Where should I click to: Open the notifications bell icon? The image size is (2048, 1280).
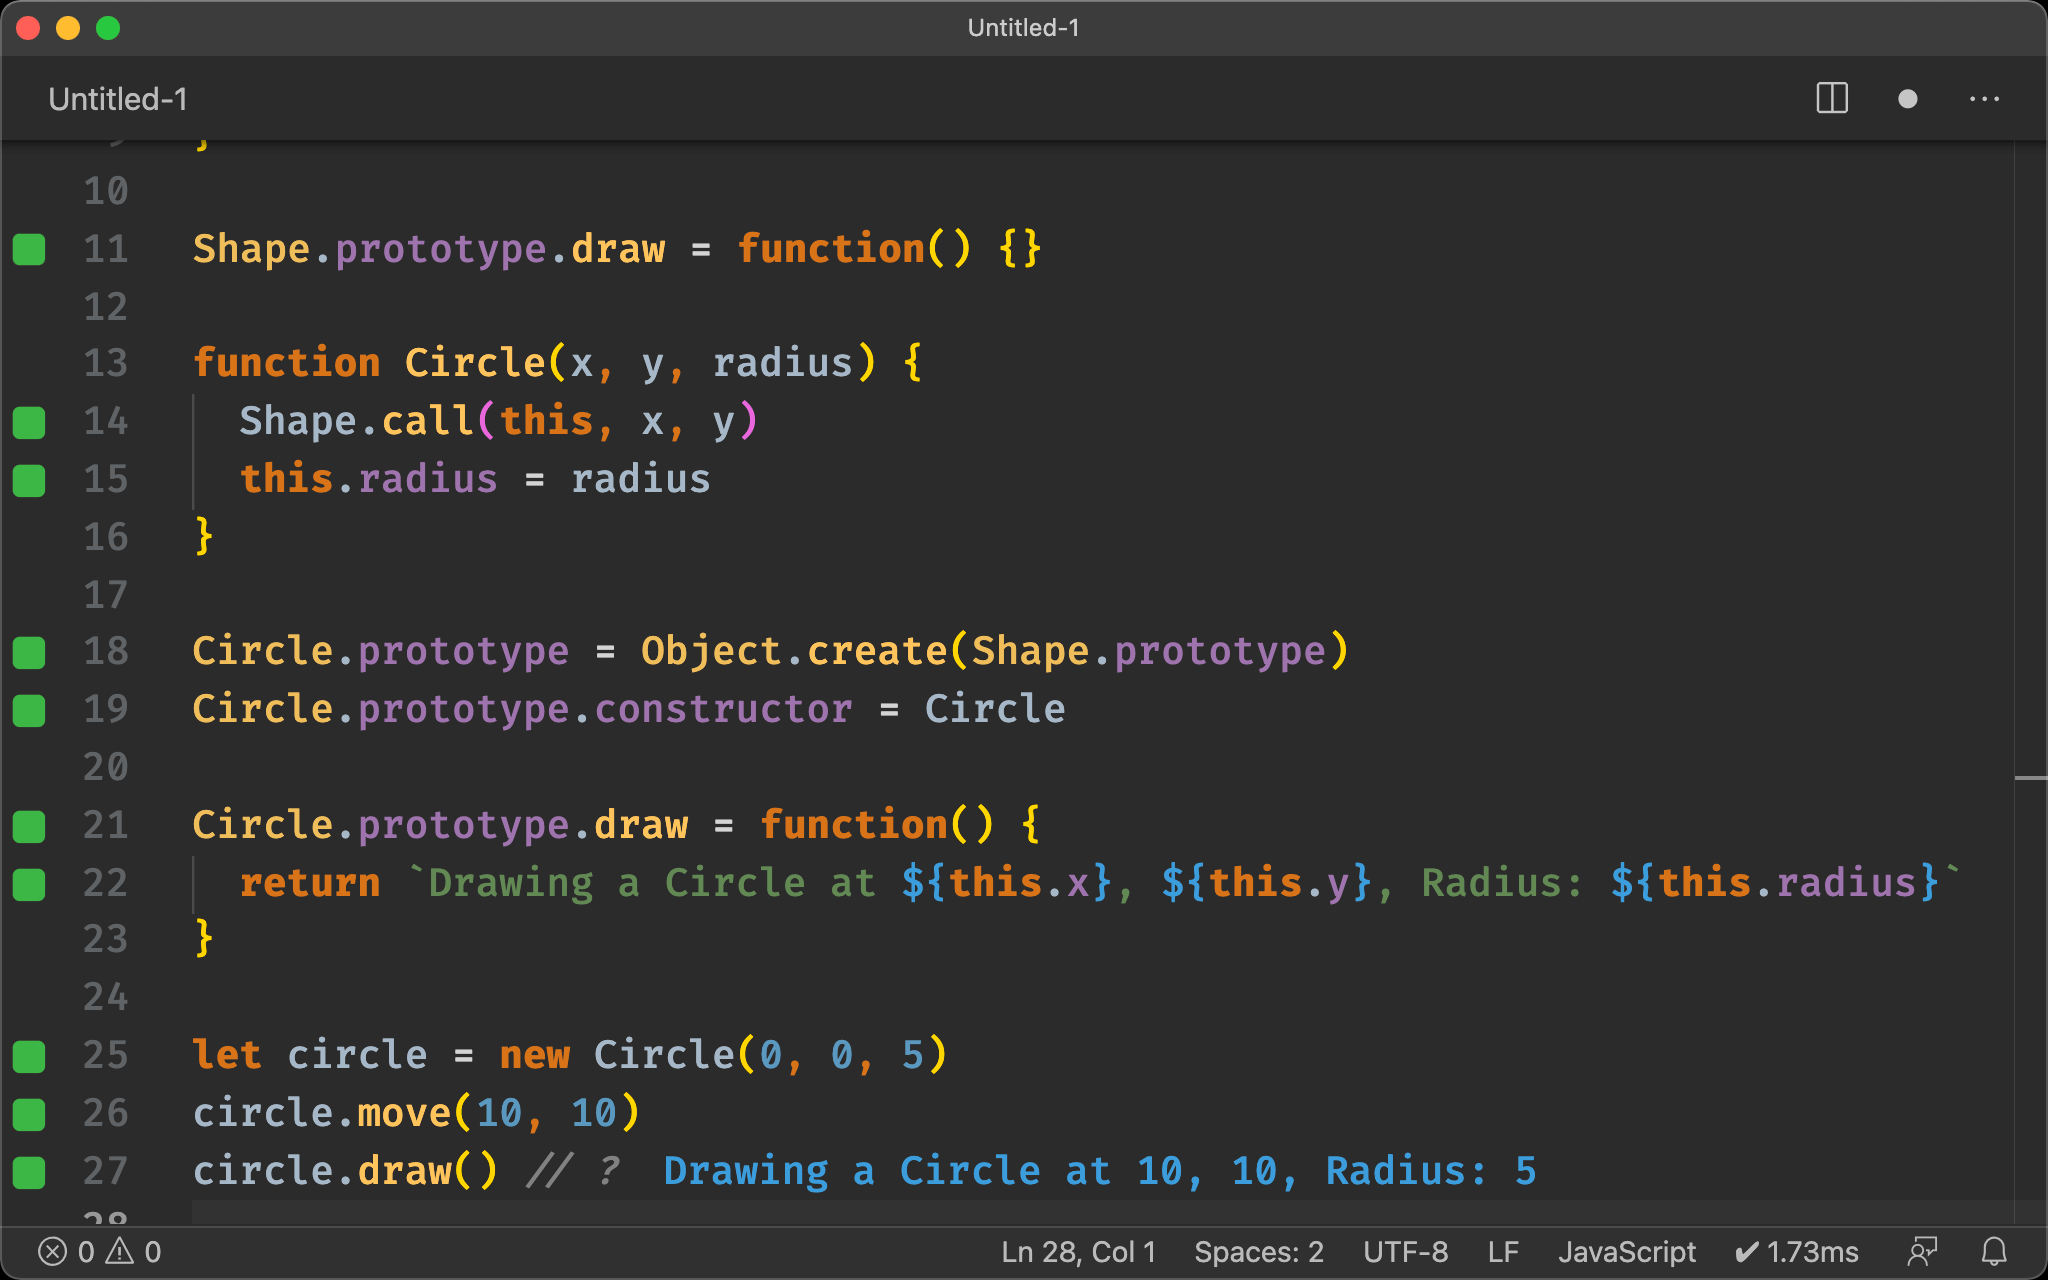(x=1994, y=1251)
